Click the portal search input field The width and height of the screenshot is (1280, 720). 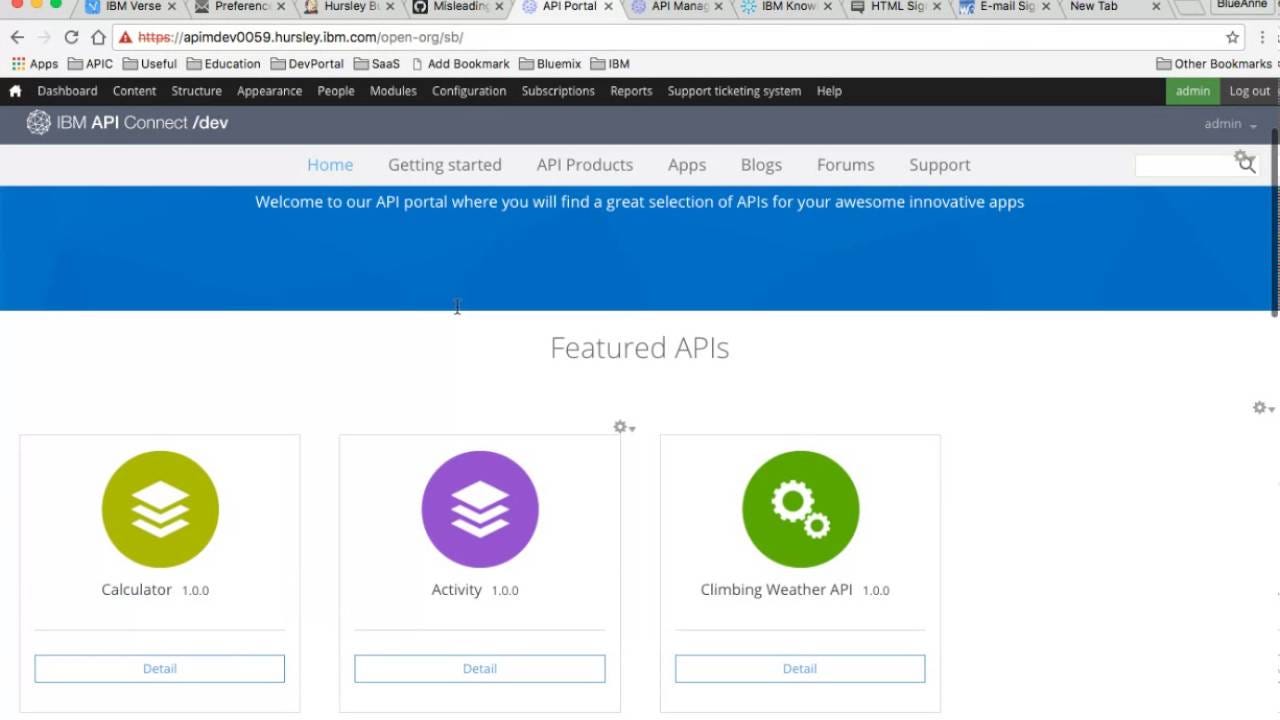pyautogui.click(x=1185, y=166)
